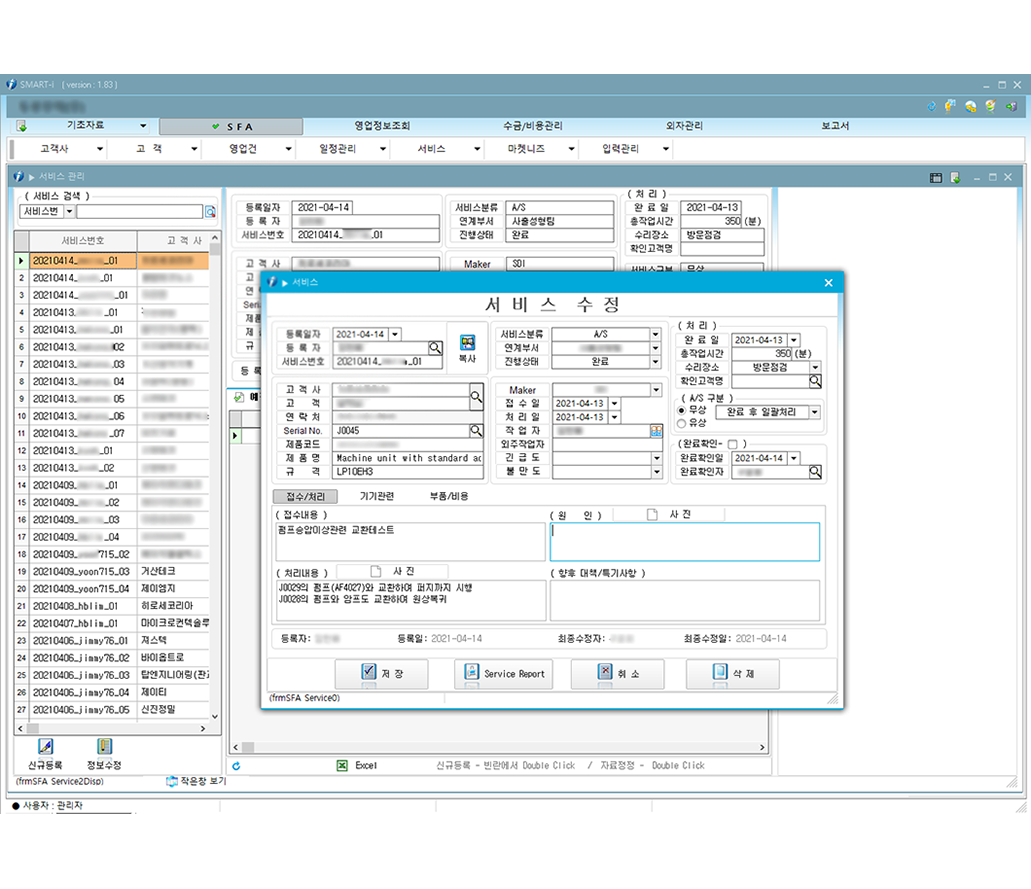Open Serial No. lookup magnifier
Image resolution: width=1031 pixels, height=889 pixels.
(476, 431)
